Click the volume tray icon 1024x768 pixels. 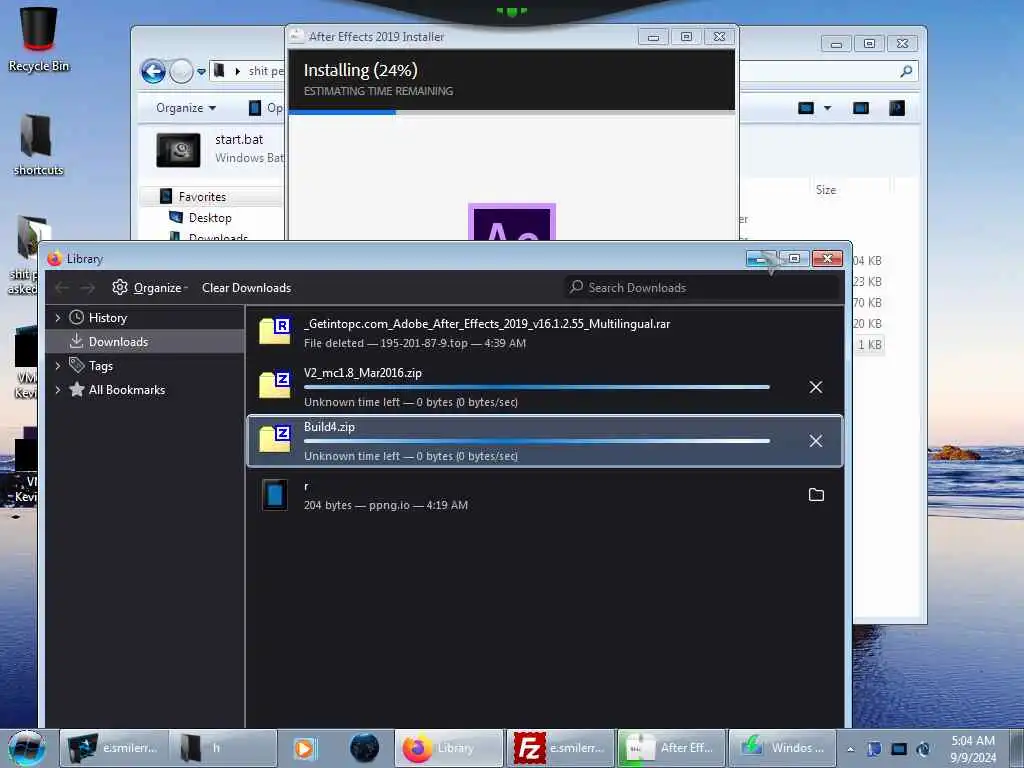[923, 749]
